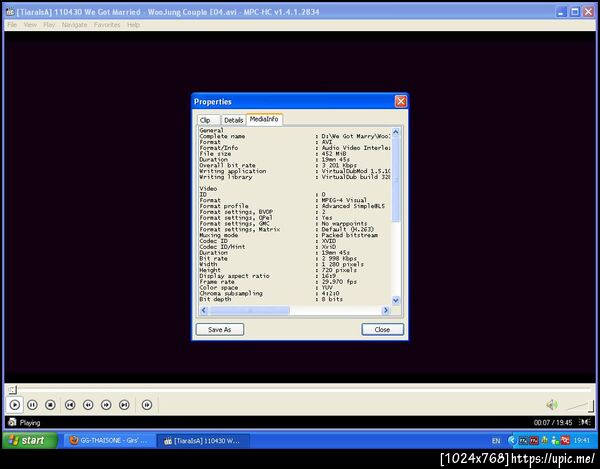Click the 'Muxing mode' label

[x=218, y=235]
